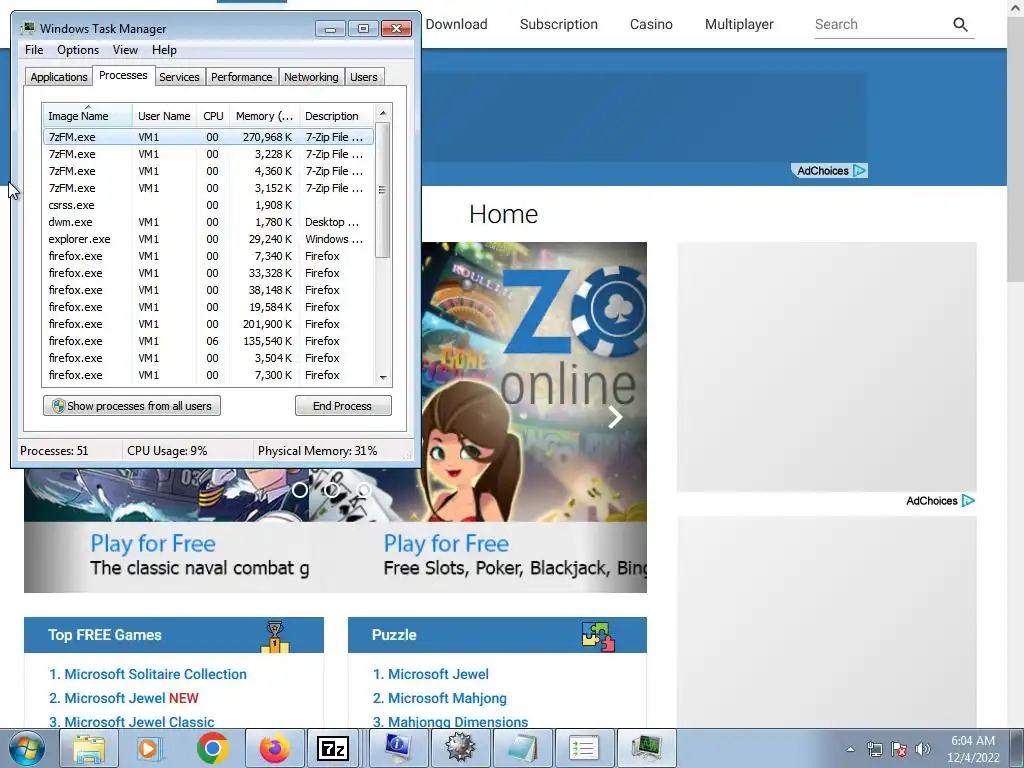Switch to the Networking tab

point(311,77)
